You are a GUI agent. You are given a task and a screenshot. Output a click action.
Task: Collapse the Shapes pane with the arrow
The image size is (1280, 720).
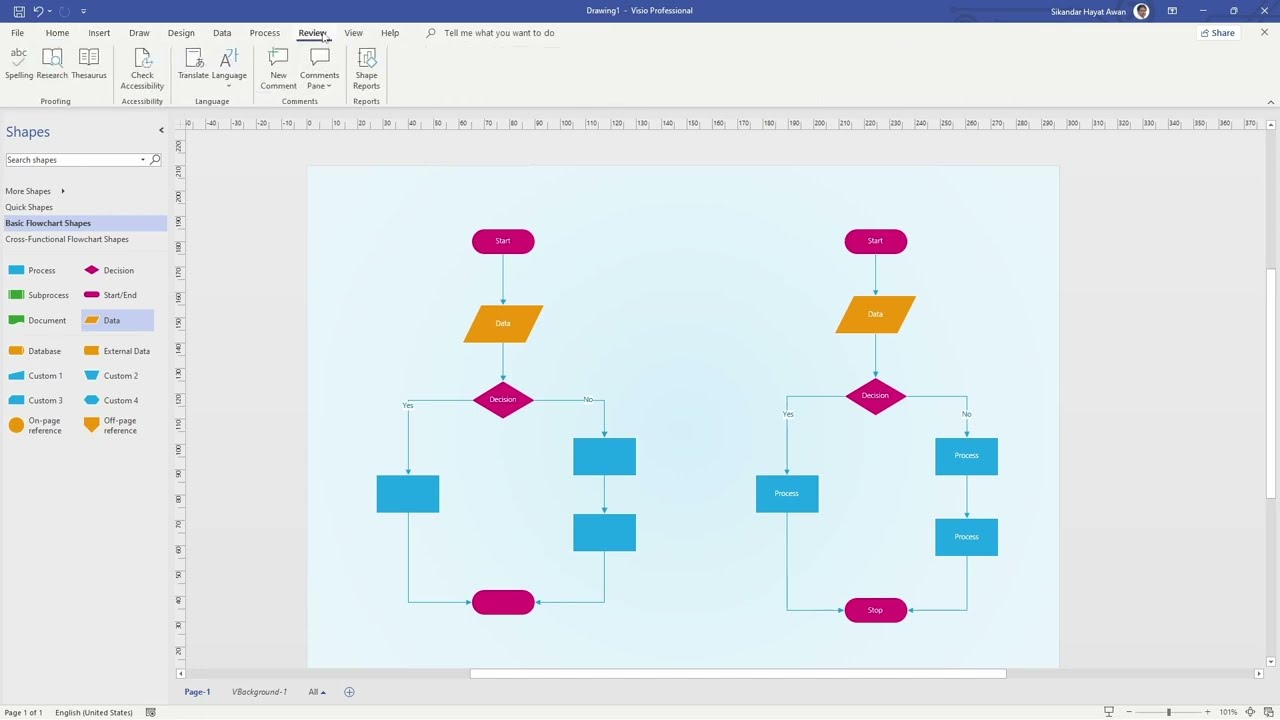161,130
